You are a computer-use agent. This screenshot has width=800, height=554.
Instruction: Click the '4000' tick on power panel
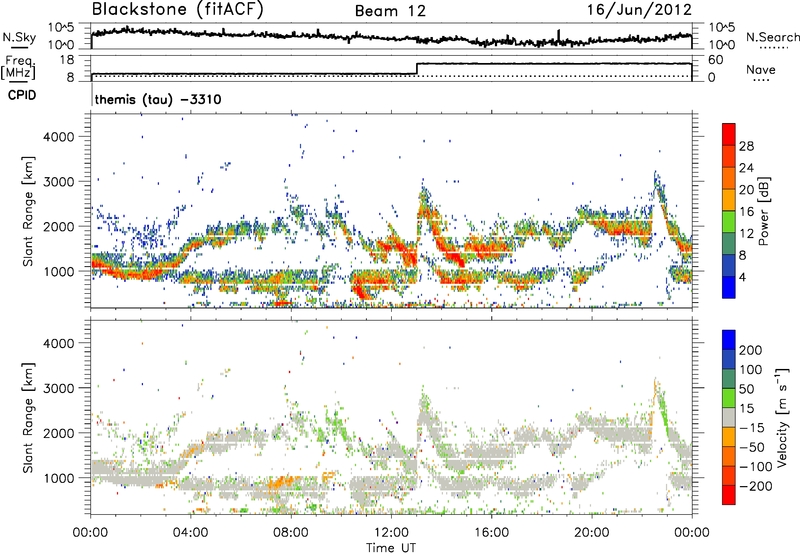coord(59,137)
